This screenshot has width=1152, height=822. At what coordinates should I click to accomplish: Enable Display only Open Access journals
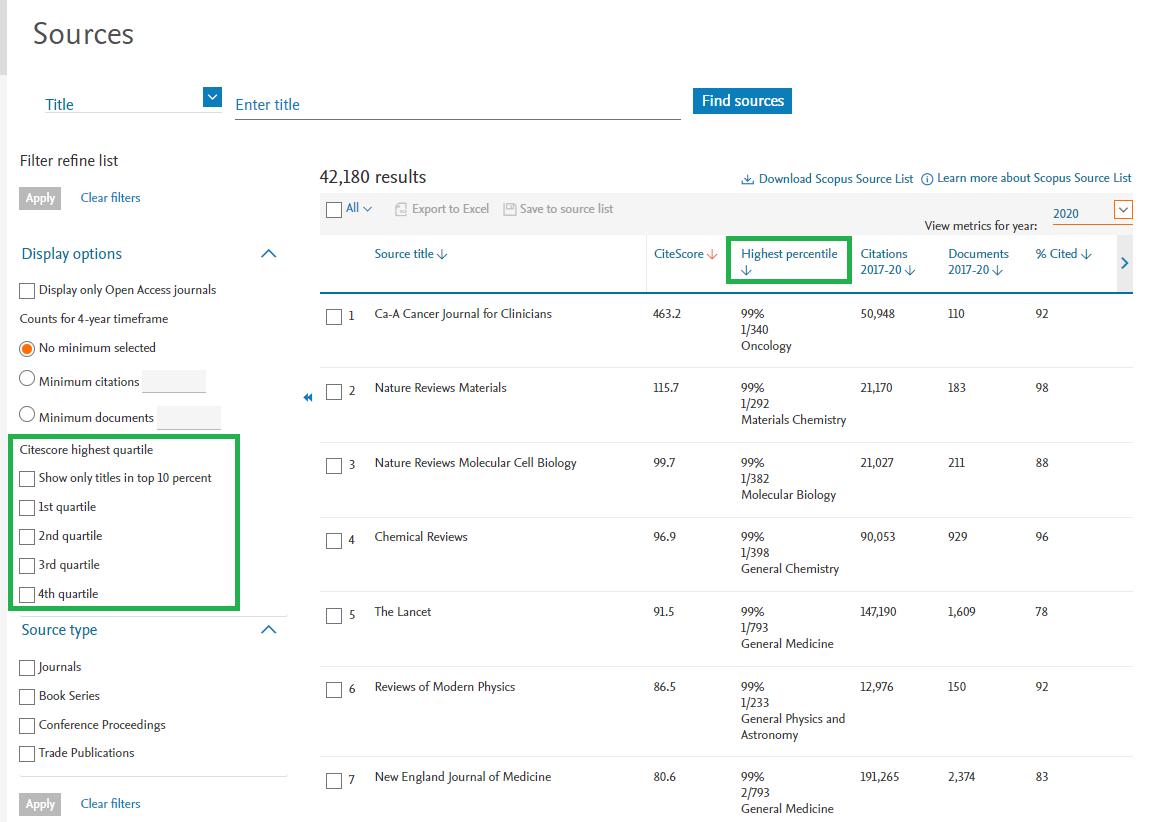27,291
